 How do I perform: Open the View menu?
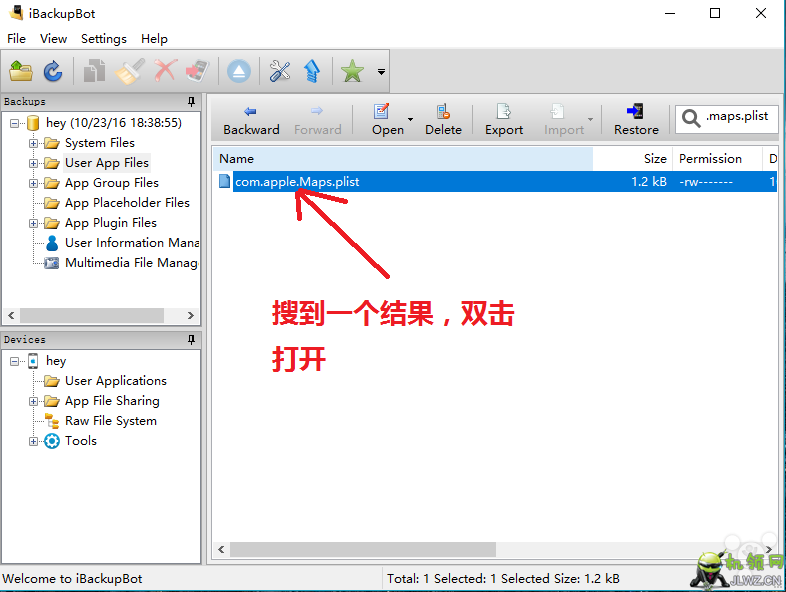click(53, 39)
